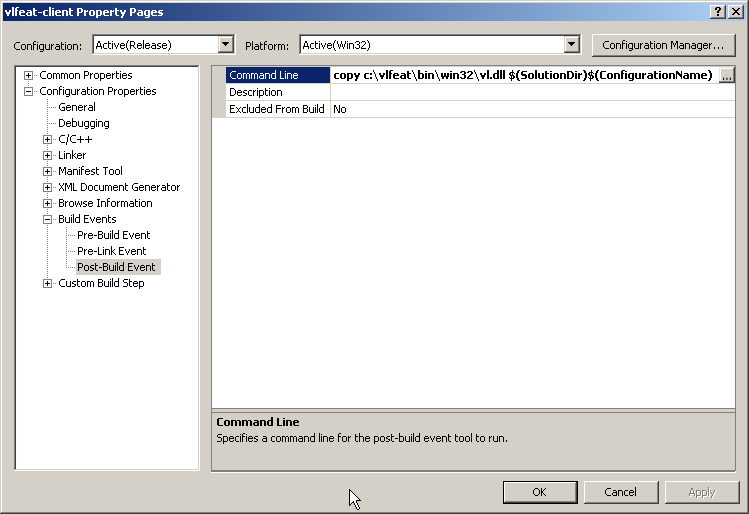Viewport: 749px width, 514px height.
Task: Click the ellipsis button beside Command Line
Action: coord(727,76)
